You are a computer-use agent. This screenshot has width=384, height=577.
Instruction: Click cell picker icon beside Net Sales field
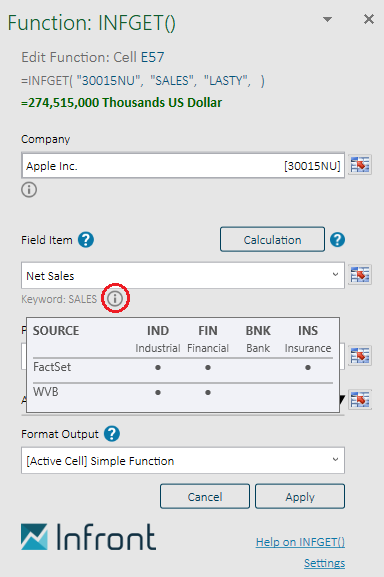pos(360,275)
